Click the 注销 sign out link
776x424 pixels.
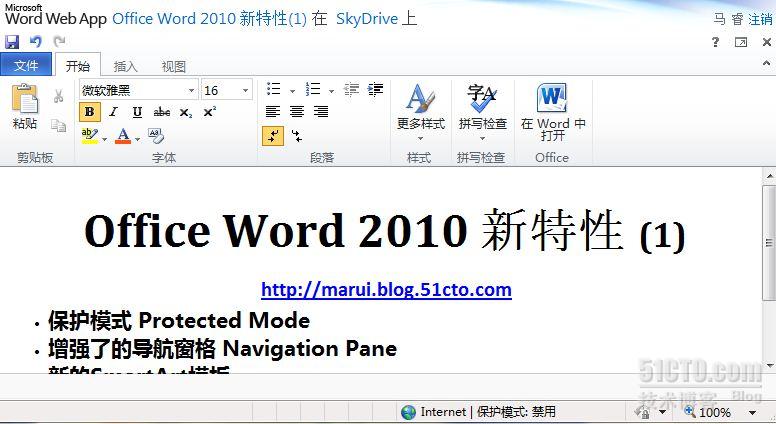point(760,19)
